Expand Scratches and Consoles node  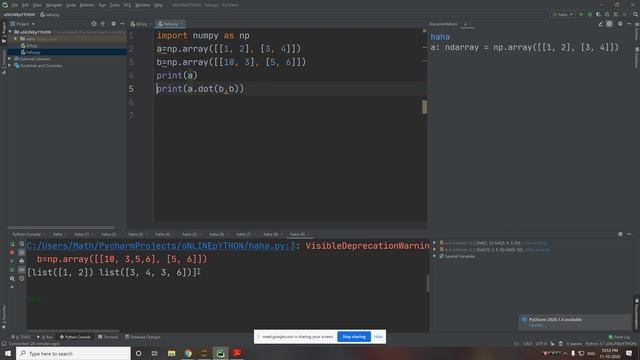(x=10, y=65)
